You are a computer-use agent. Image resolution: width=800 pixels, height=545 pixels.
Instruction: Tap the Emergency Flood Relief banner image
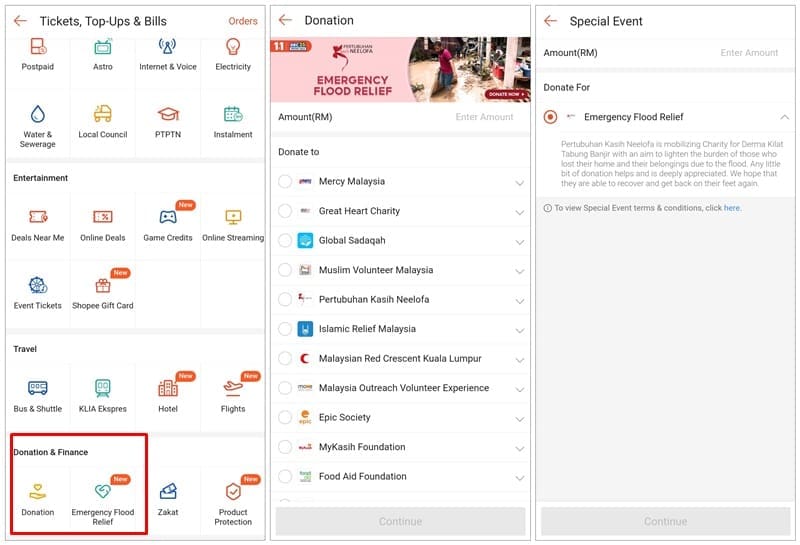(x=400, y=70)
